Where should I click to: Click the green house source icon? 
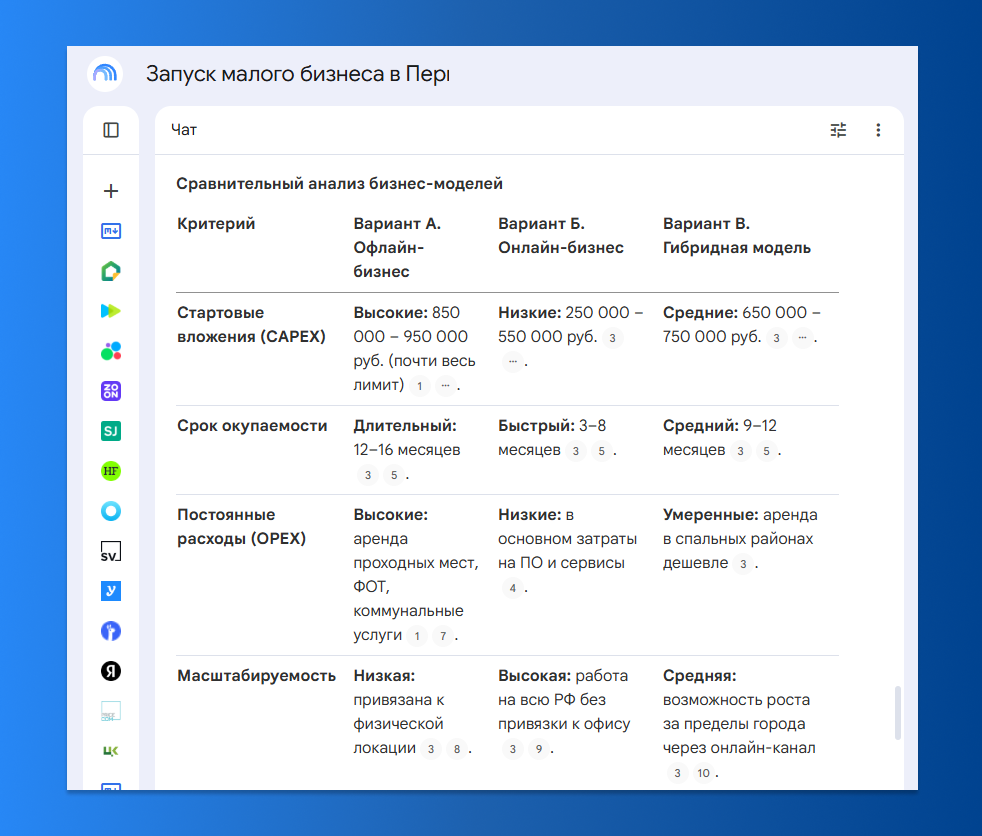111,271
